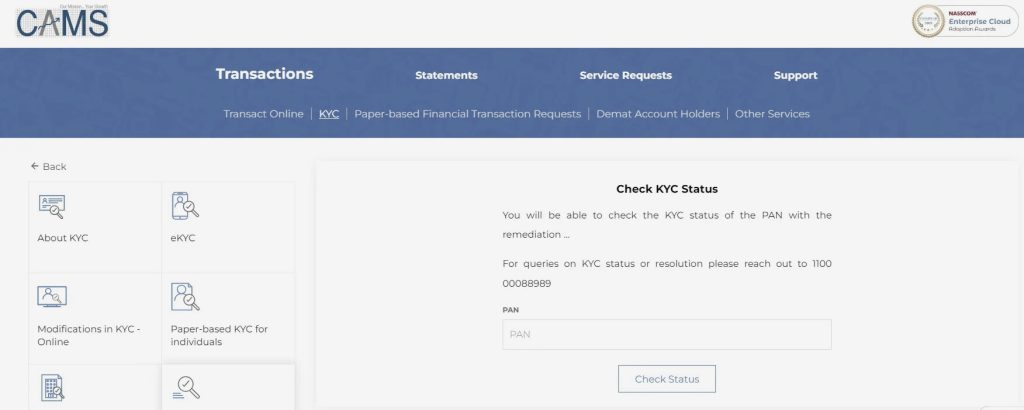Open the Statements menu
This screenshot has width=1024, height=410.
(446, 75)
